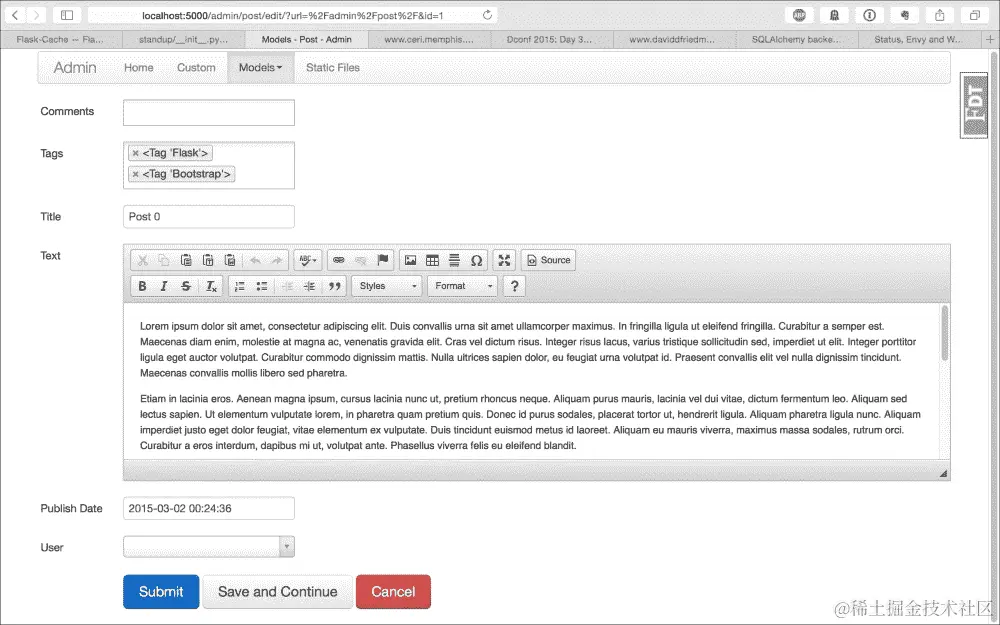Click the browser Share icon
This screenshot has height=625, width=1000.
click(x=939, y=15)
